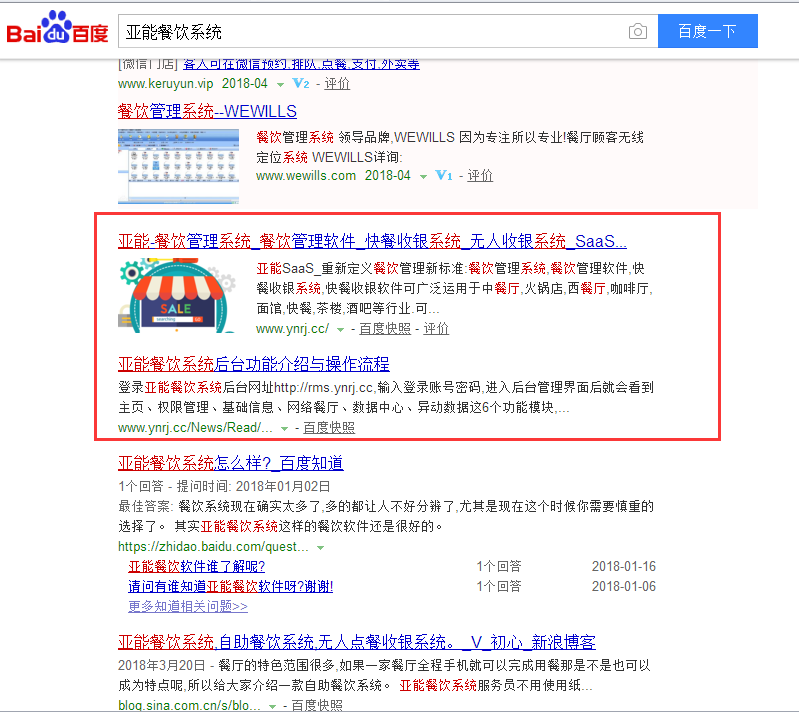This screenshot has height=712, width=799.
Task: Open partially visible 客人可在微信预约 link
Action: [301, 64]
